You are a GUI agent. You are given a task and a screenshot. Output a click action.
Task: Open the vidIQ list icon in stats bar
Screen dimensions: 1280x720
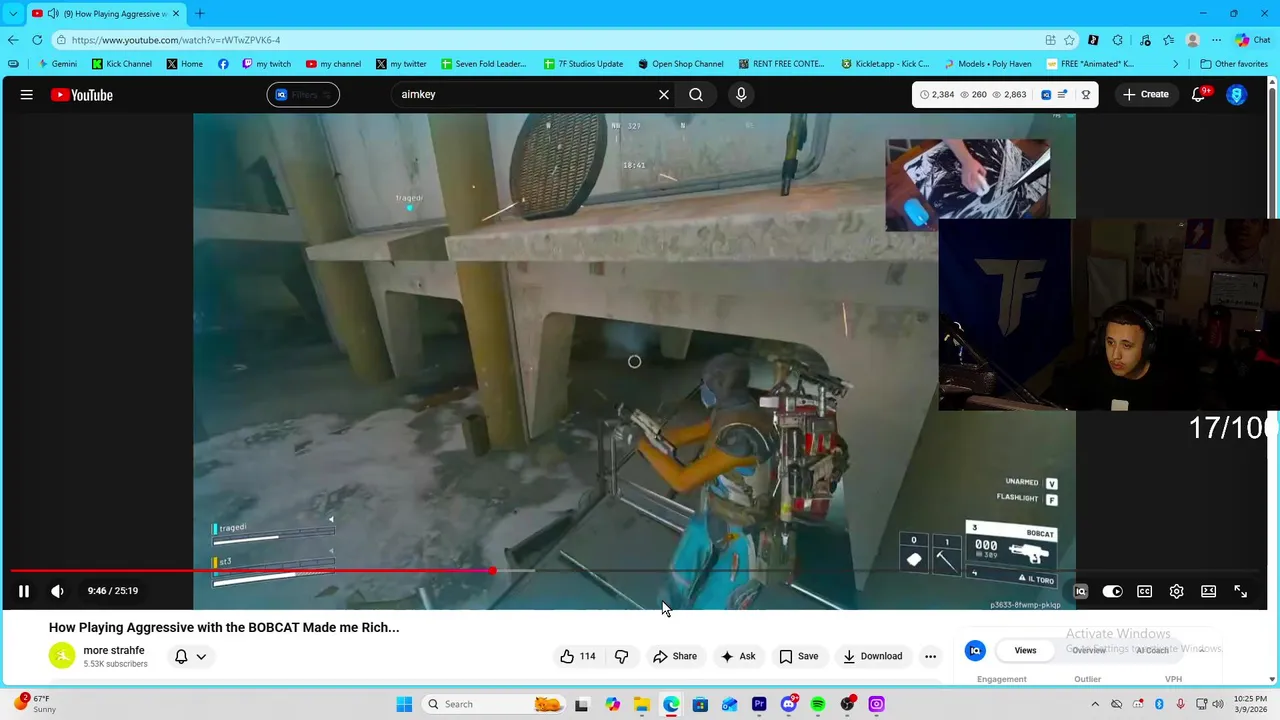click(1063, 95)
